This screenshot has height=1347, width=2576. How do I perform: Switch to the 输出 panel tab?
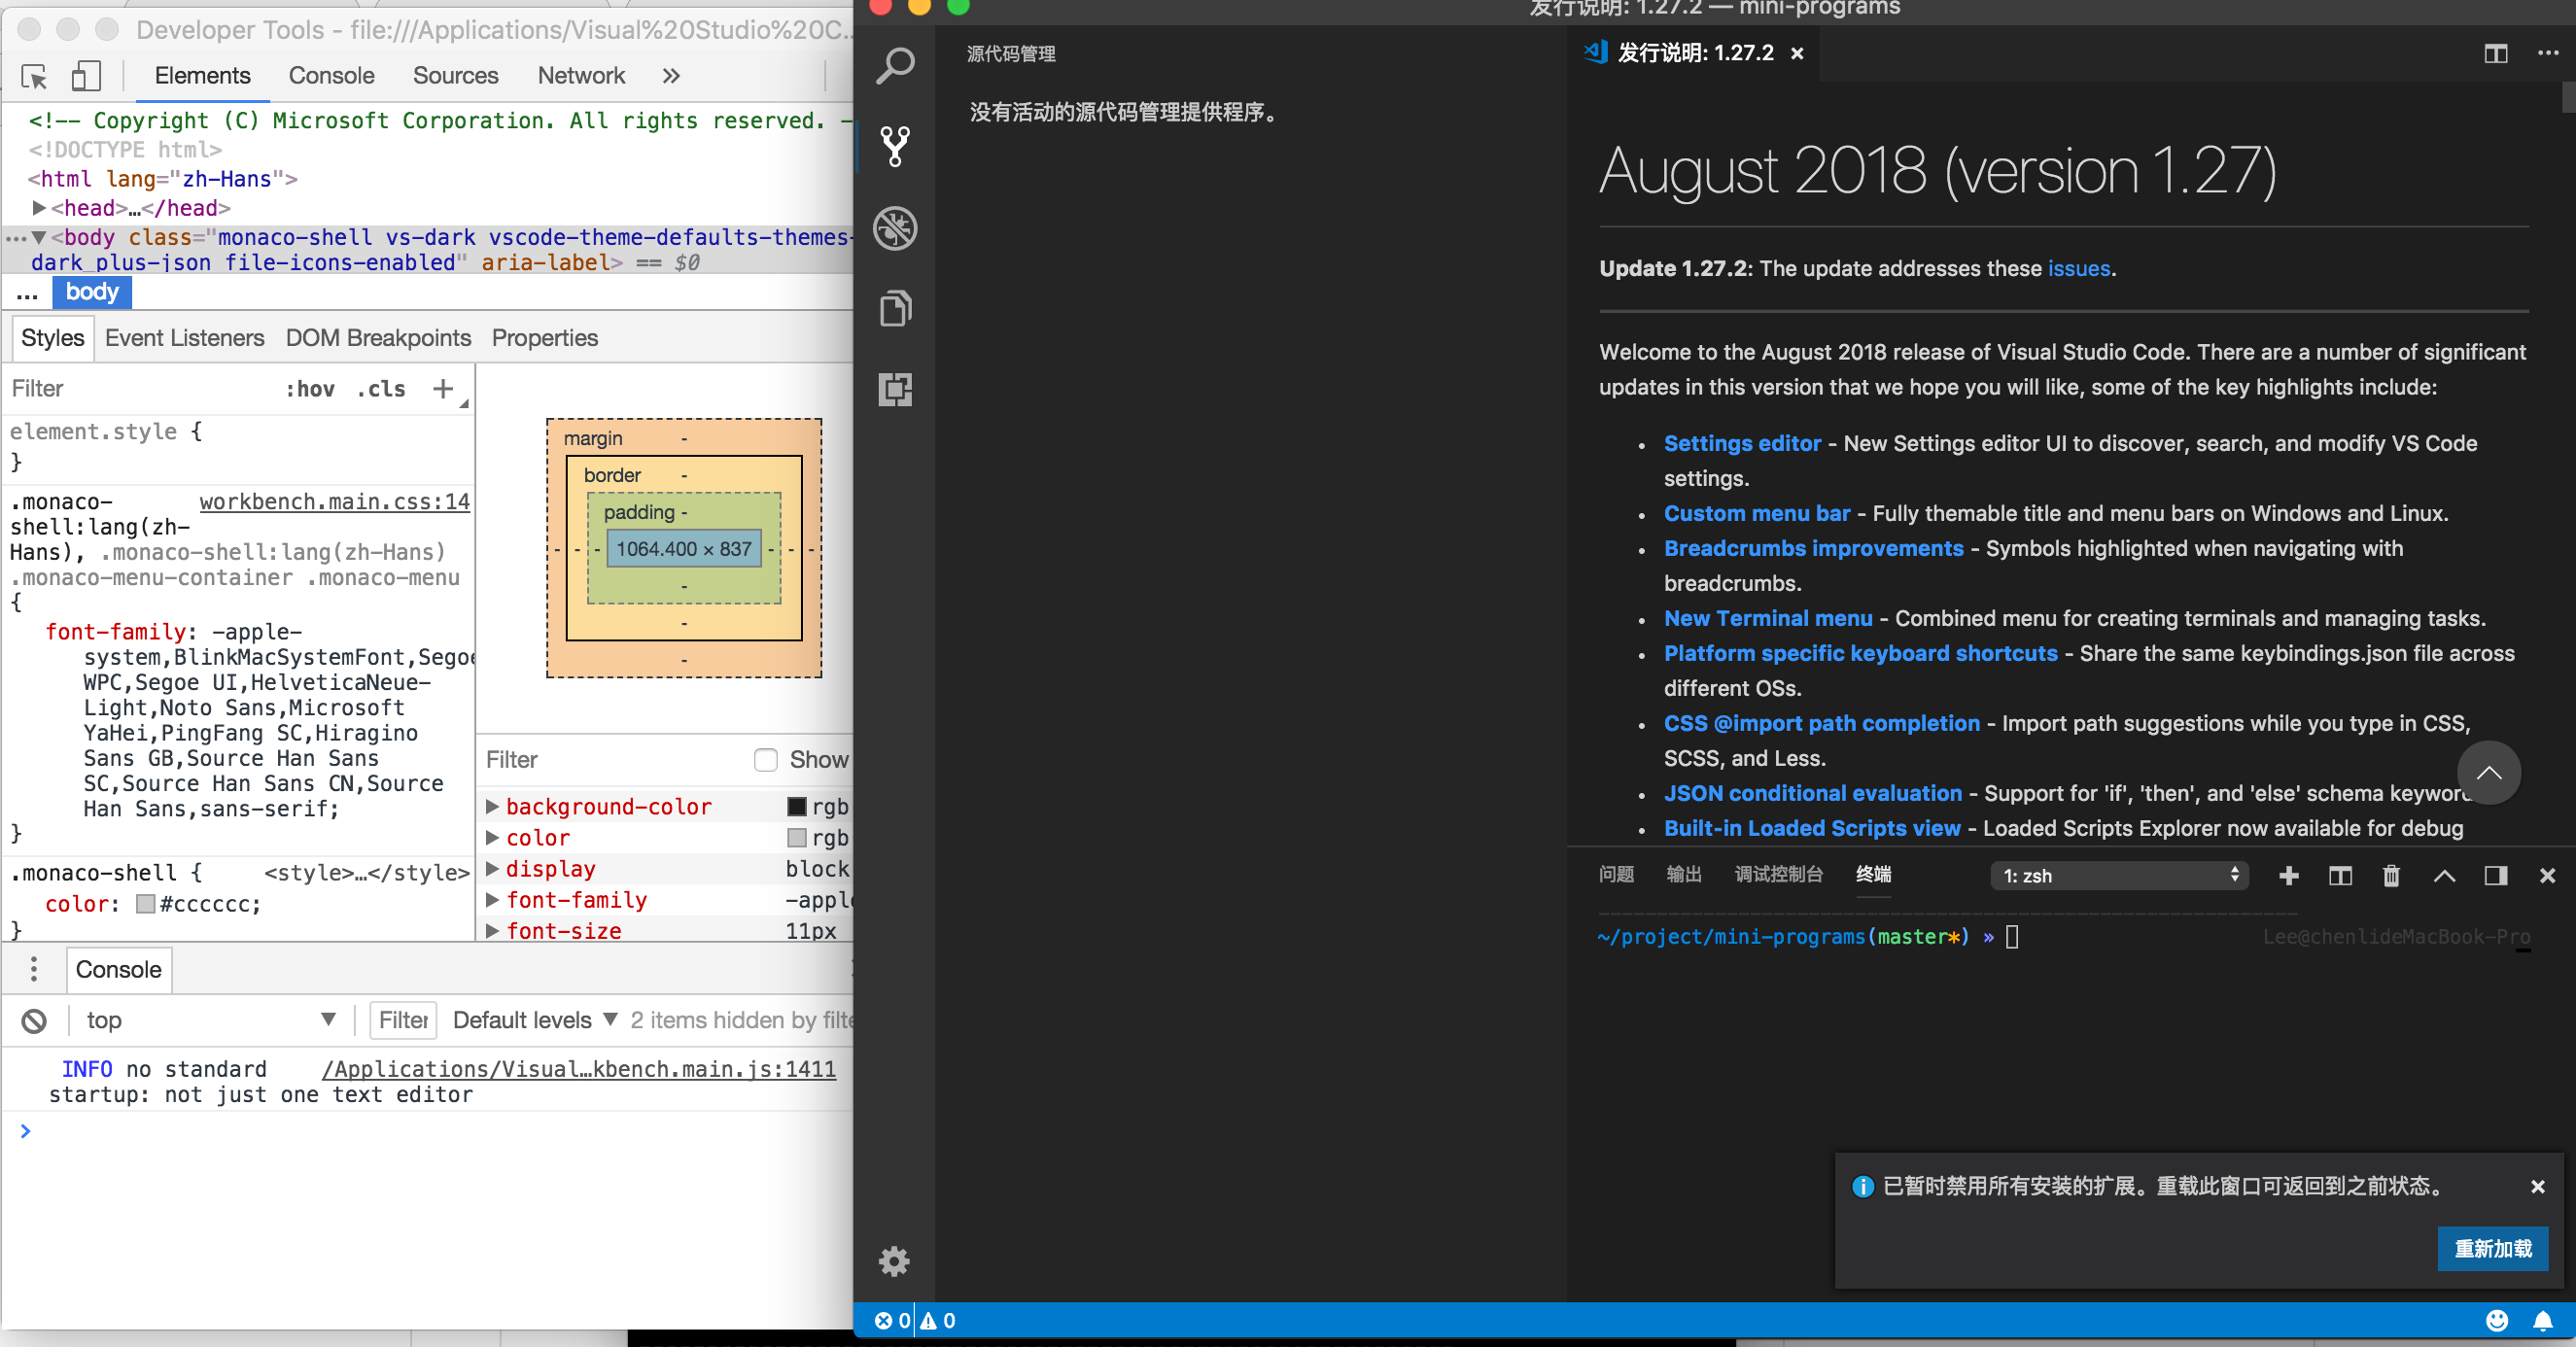[1683, 874]
